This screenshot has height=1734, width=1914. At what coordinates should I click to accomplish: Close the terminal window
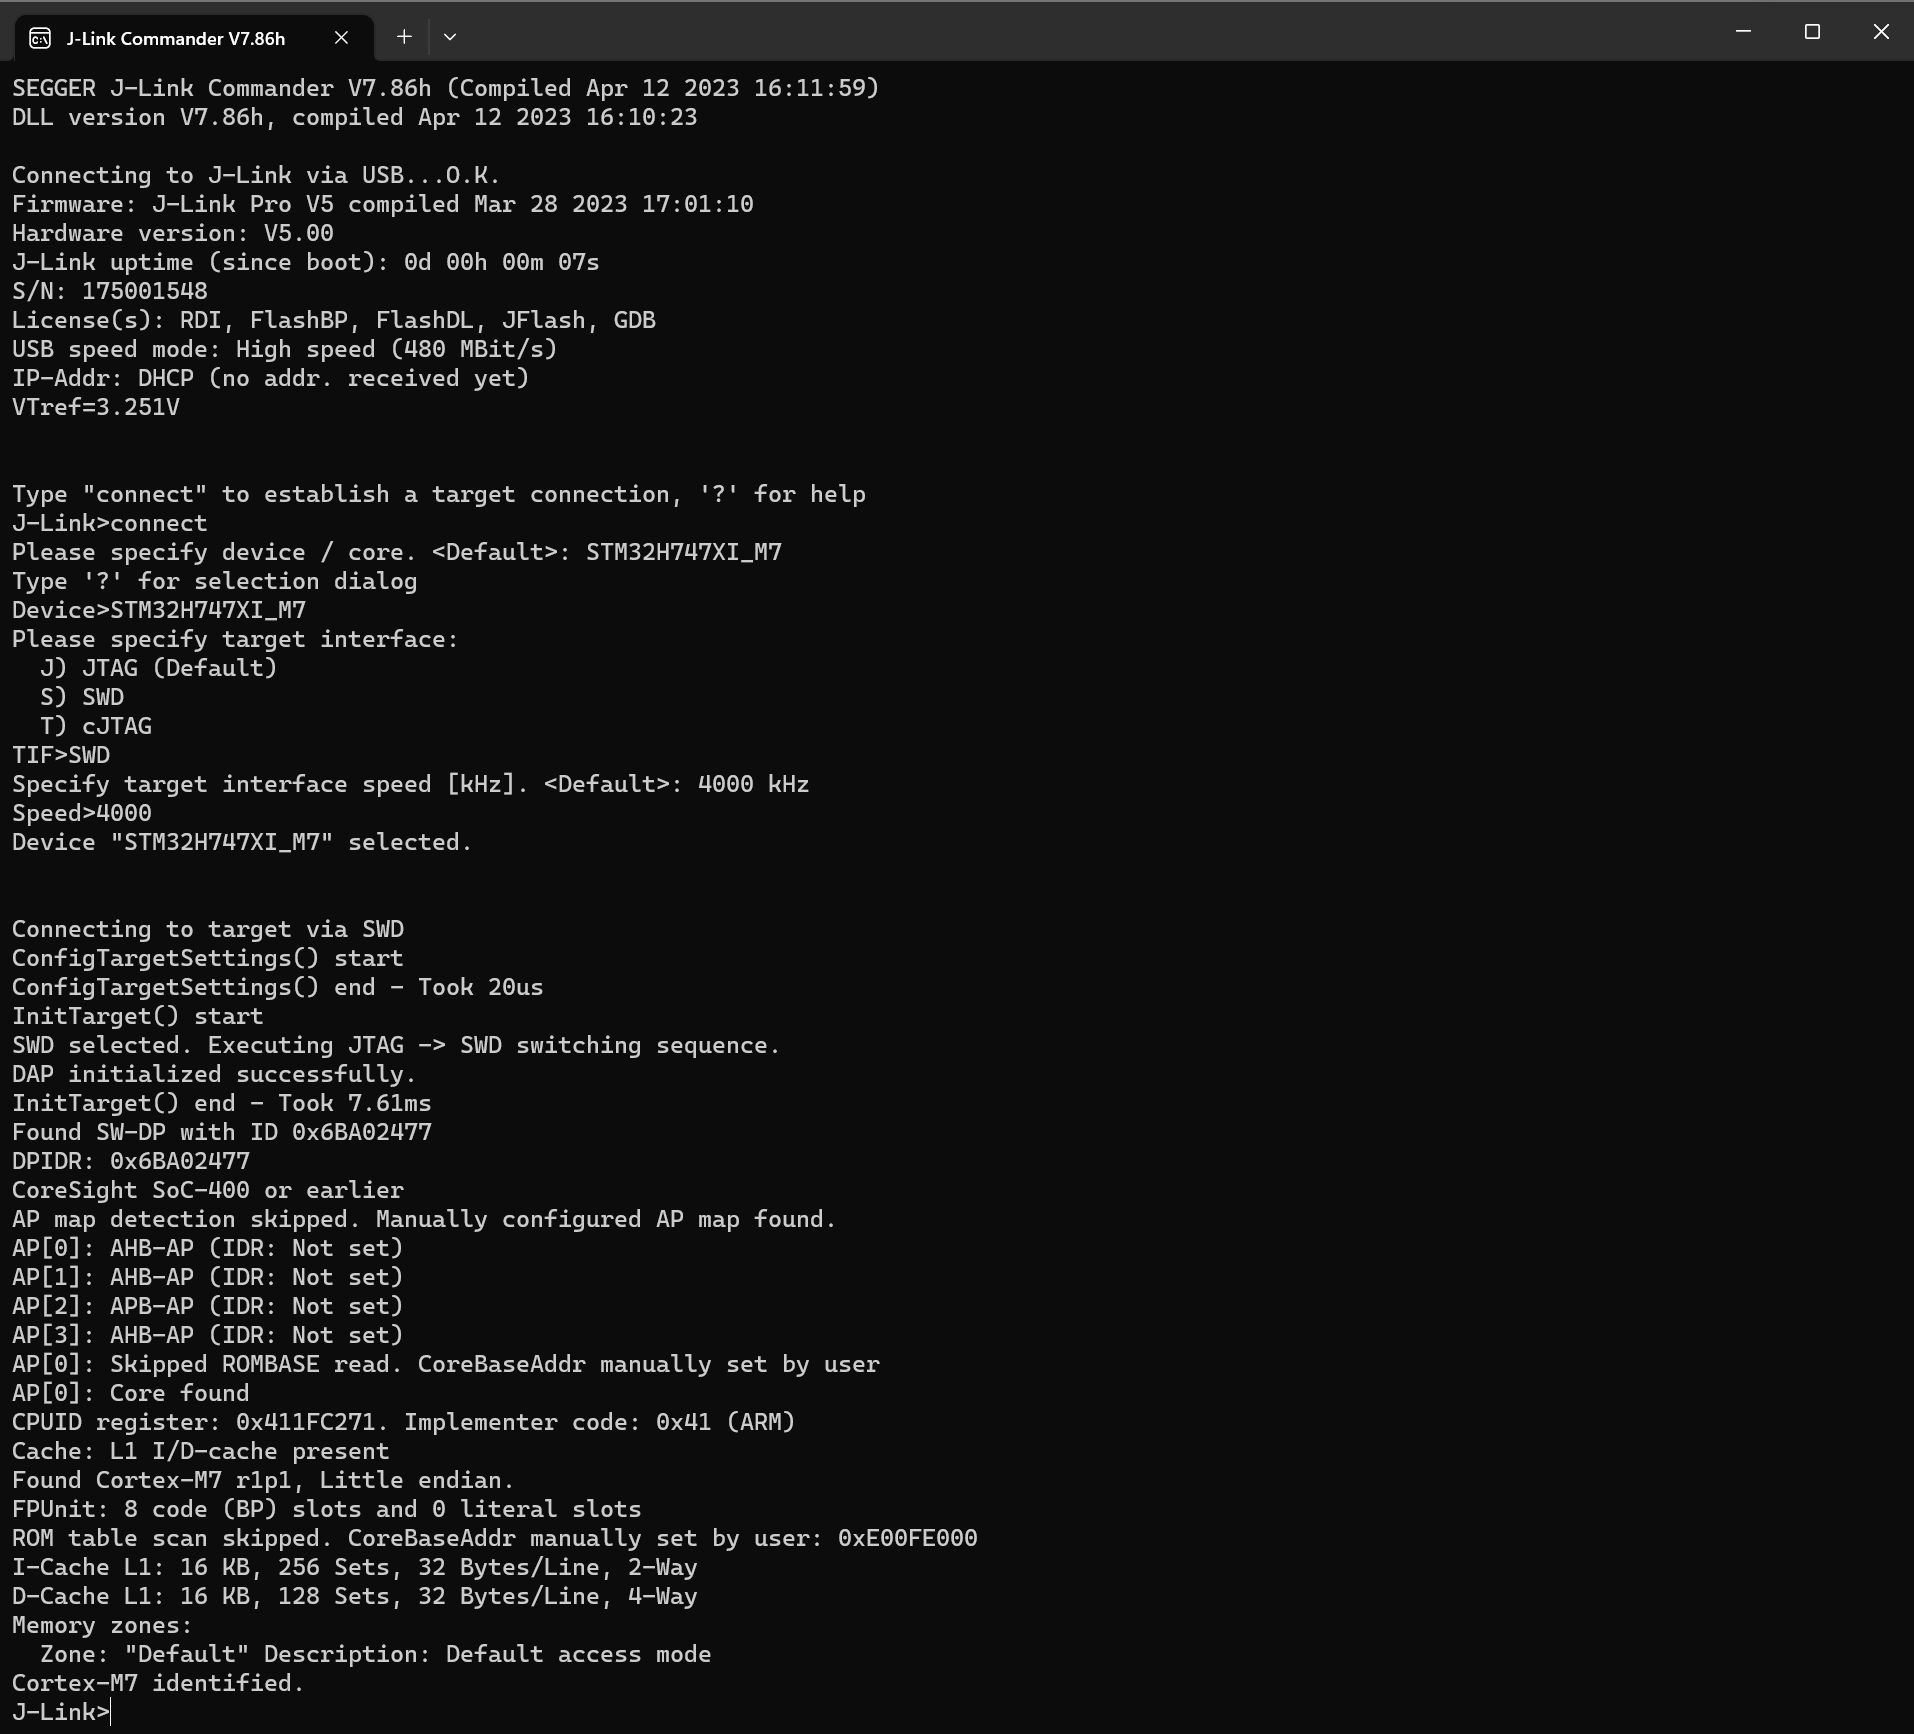point(1880,32)
